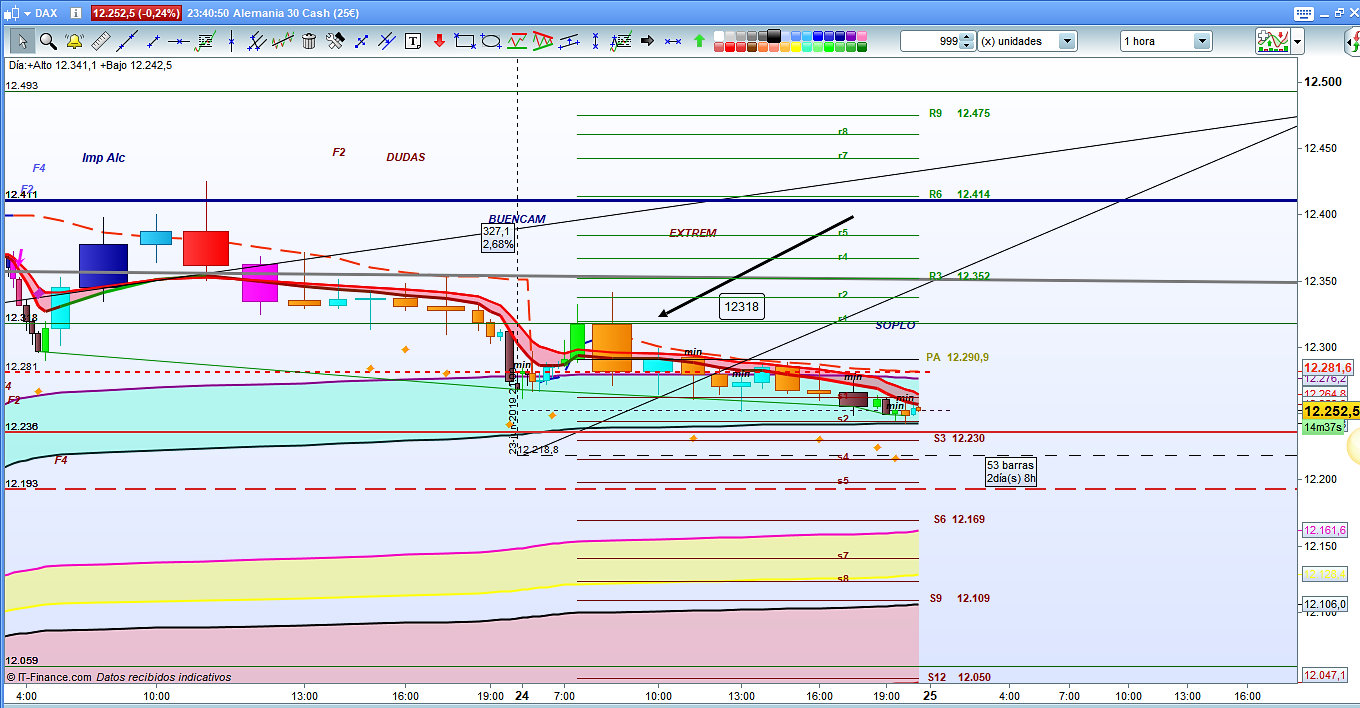Click the info button next to DAX
This screenshot has height=708, width=1360.
pyautogui.click(x=74, y=13)
